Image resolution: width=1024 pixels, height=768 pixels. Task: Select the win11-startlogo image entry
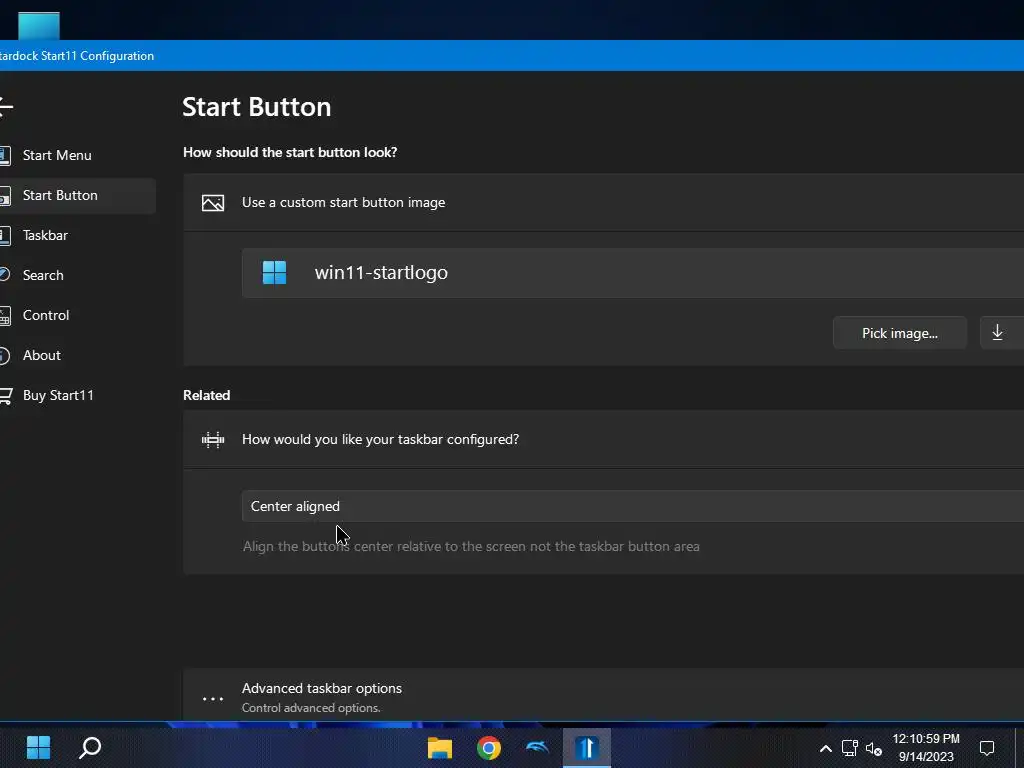(633, 272)
